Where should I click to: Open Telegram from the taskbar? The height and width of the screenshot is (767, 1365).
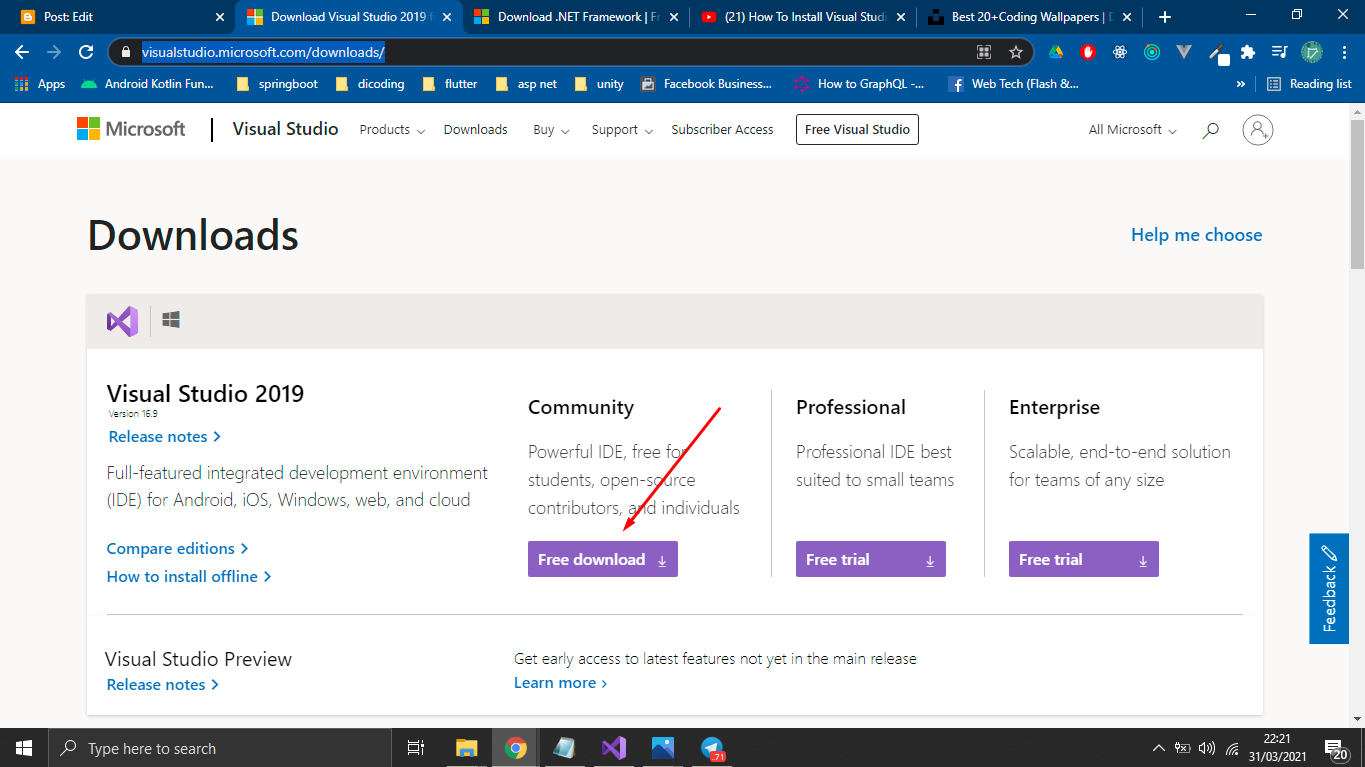[x=711, y=747]
